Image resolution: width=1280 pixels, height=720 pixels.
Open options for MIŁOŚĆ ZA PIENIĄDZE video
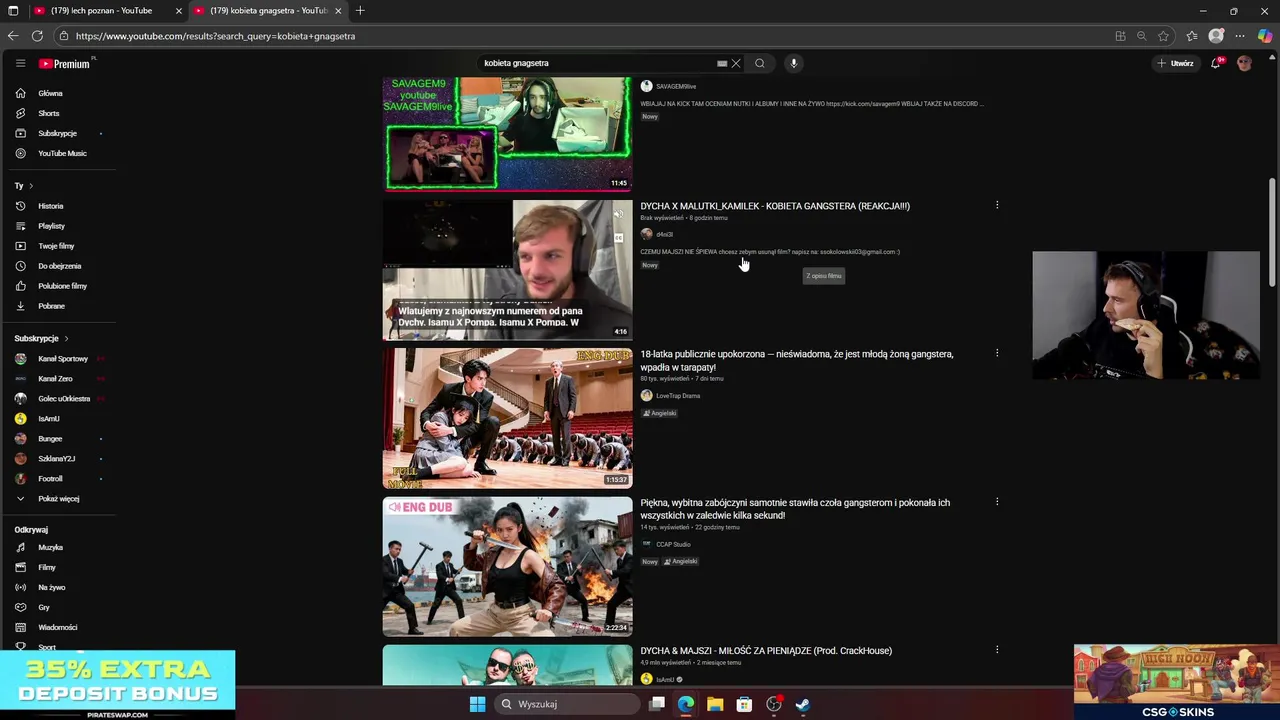pos(997,650)
